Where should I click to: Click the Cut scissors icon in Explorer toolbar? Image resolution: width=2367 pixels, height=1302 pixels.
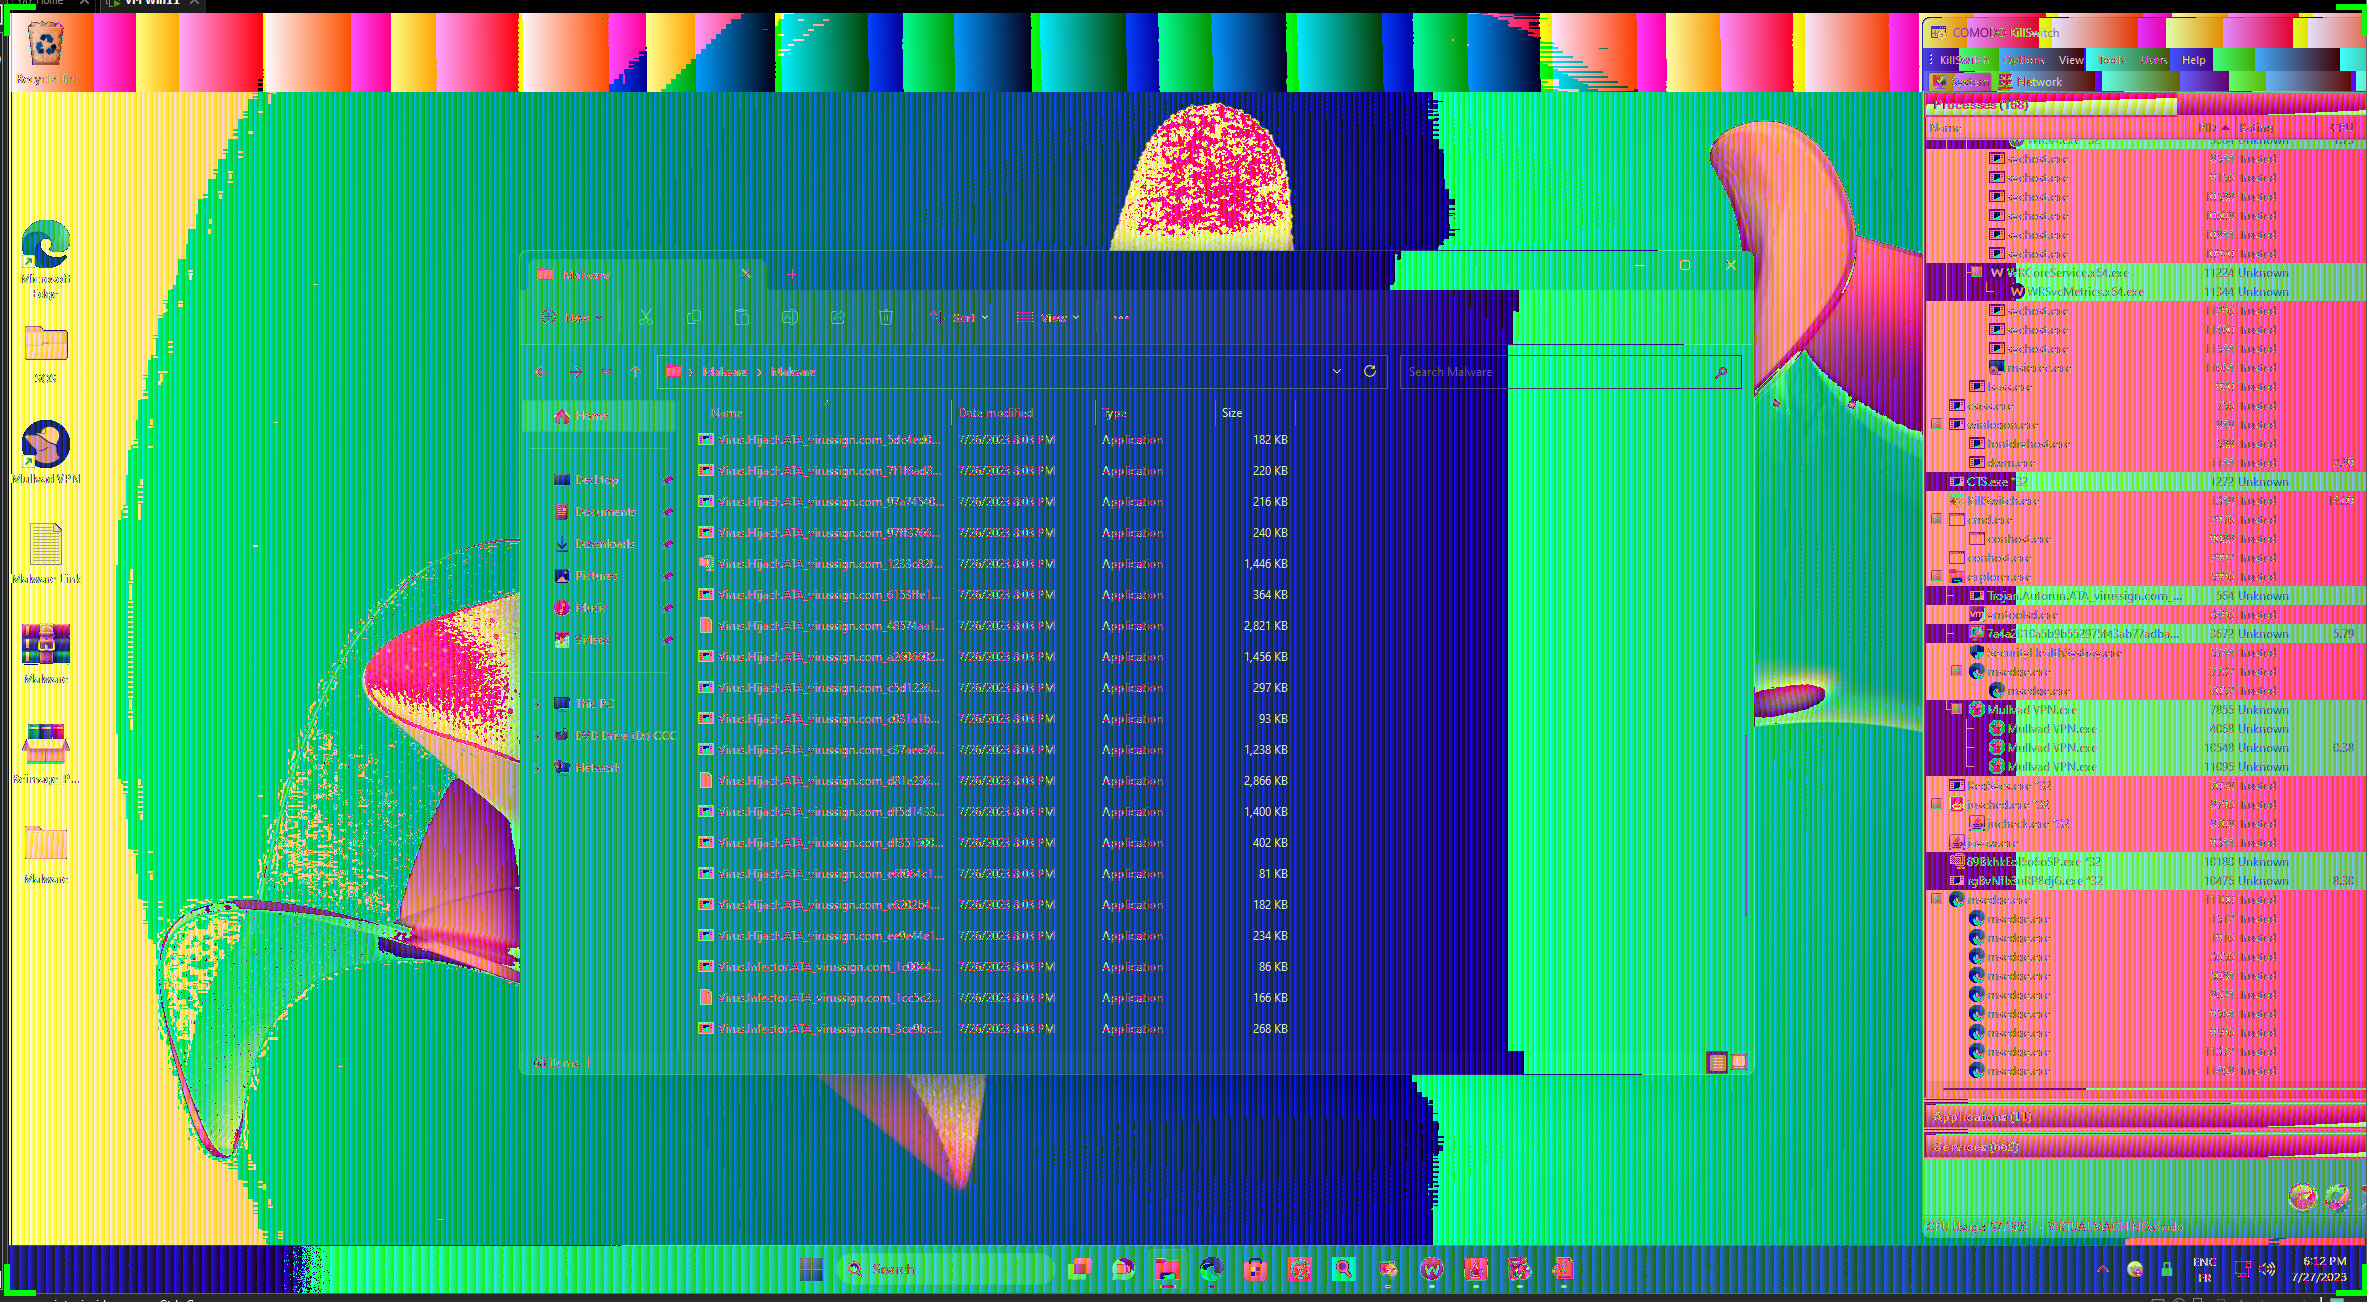click(646, 317)
